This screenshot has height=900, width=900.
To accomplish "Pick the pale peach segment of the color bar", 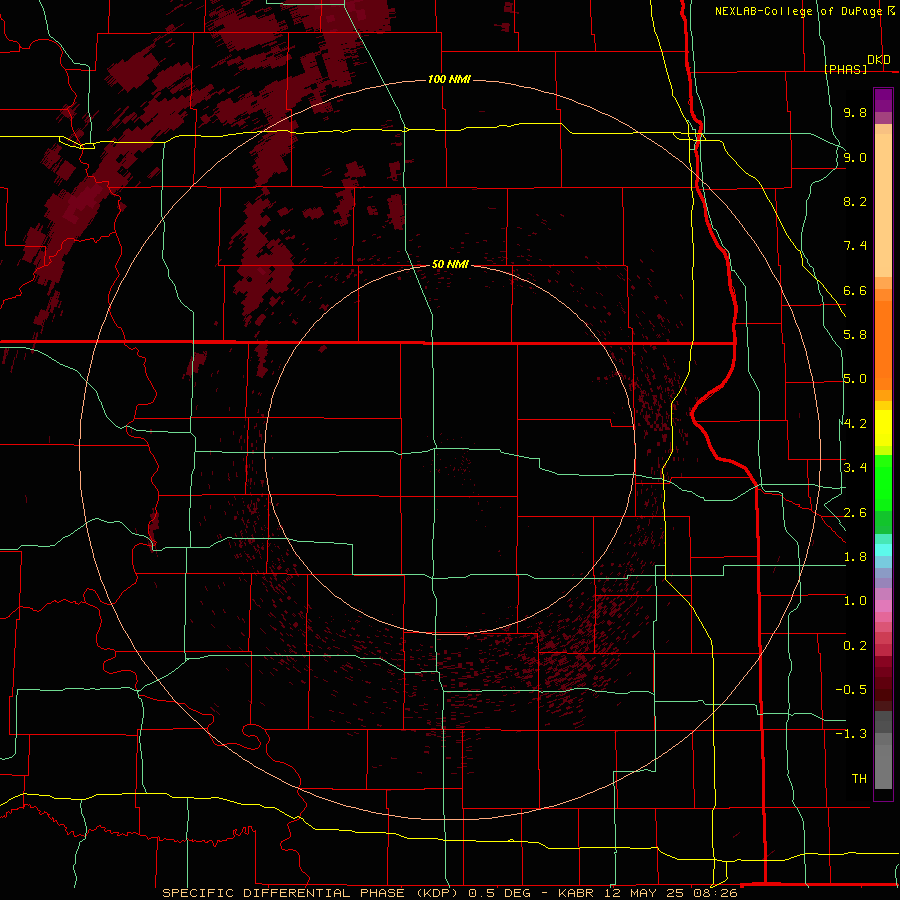I will point(883,205).
